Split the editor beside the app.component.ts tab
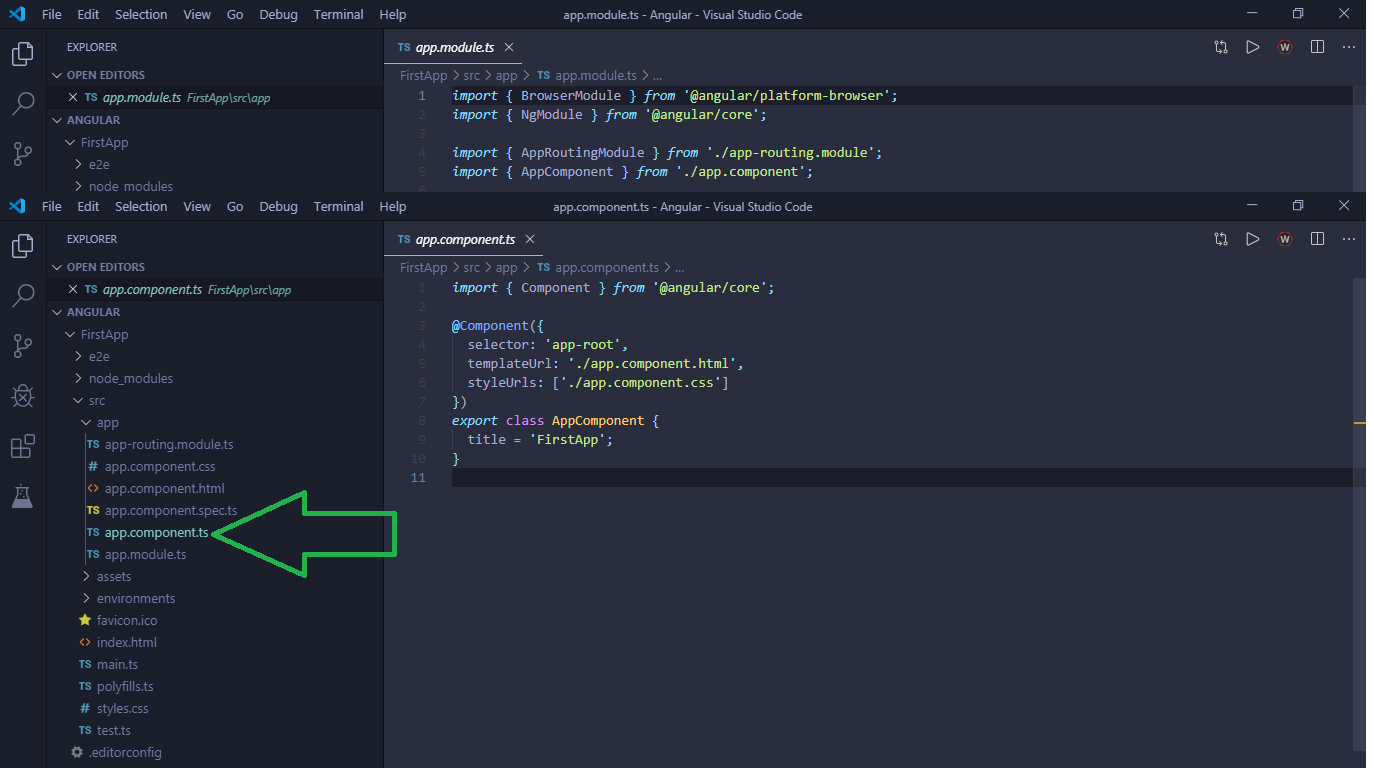 (x=1317, y=239)
